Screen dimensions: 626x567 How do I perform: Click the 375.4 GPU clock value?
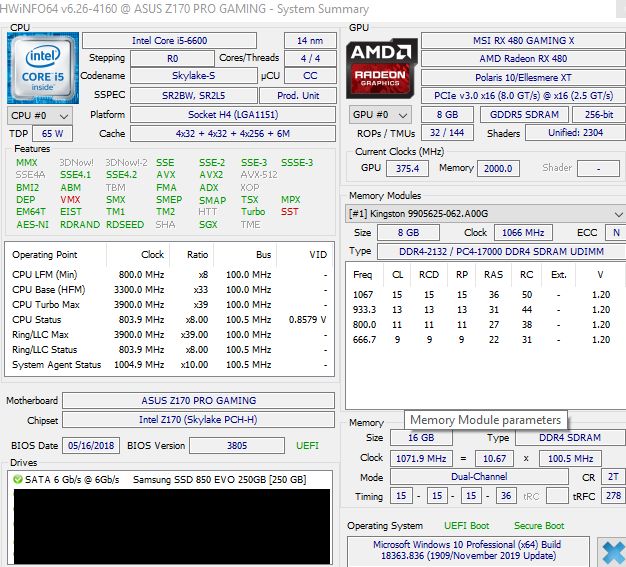[x=407, y=169]
